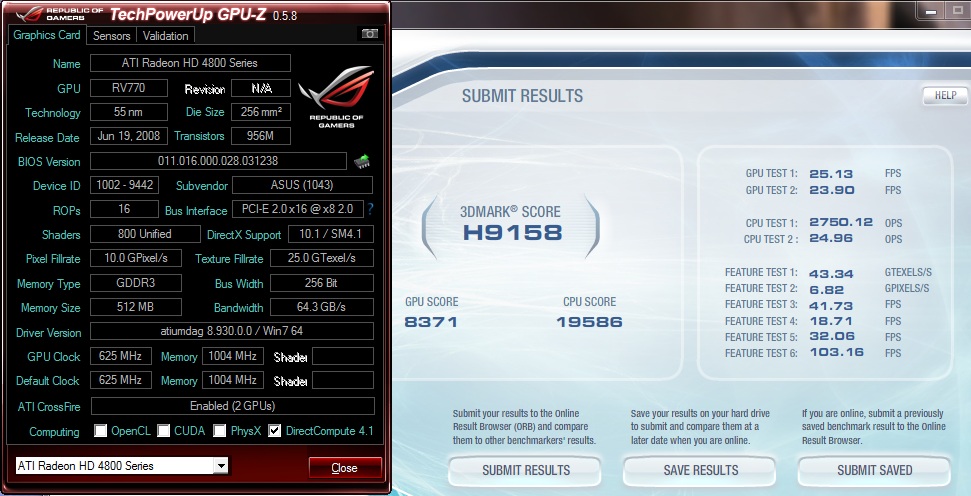971x496 pixels.
Task: Click the GPU TEST 1 value 25.13
Action: click(831, 174)
